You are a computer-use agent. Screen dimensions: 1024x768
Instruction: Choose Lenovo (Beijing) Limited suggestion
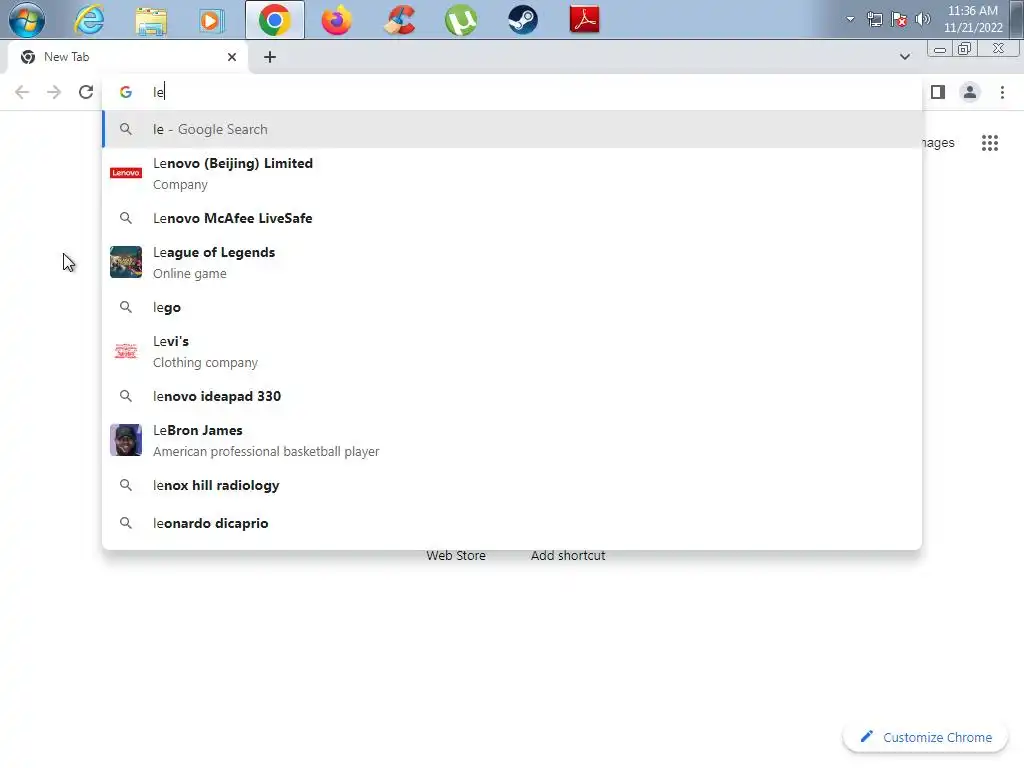coord(512,174)
